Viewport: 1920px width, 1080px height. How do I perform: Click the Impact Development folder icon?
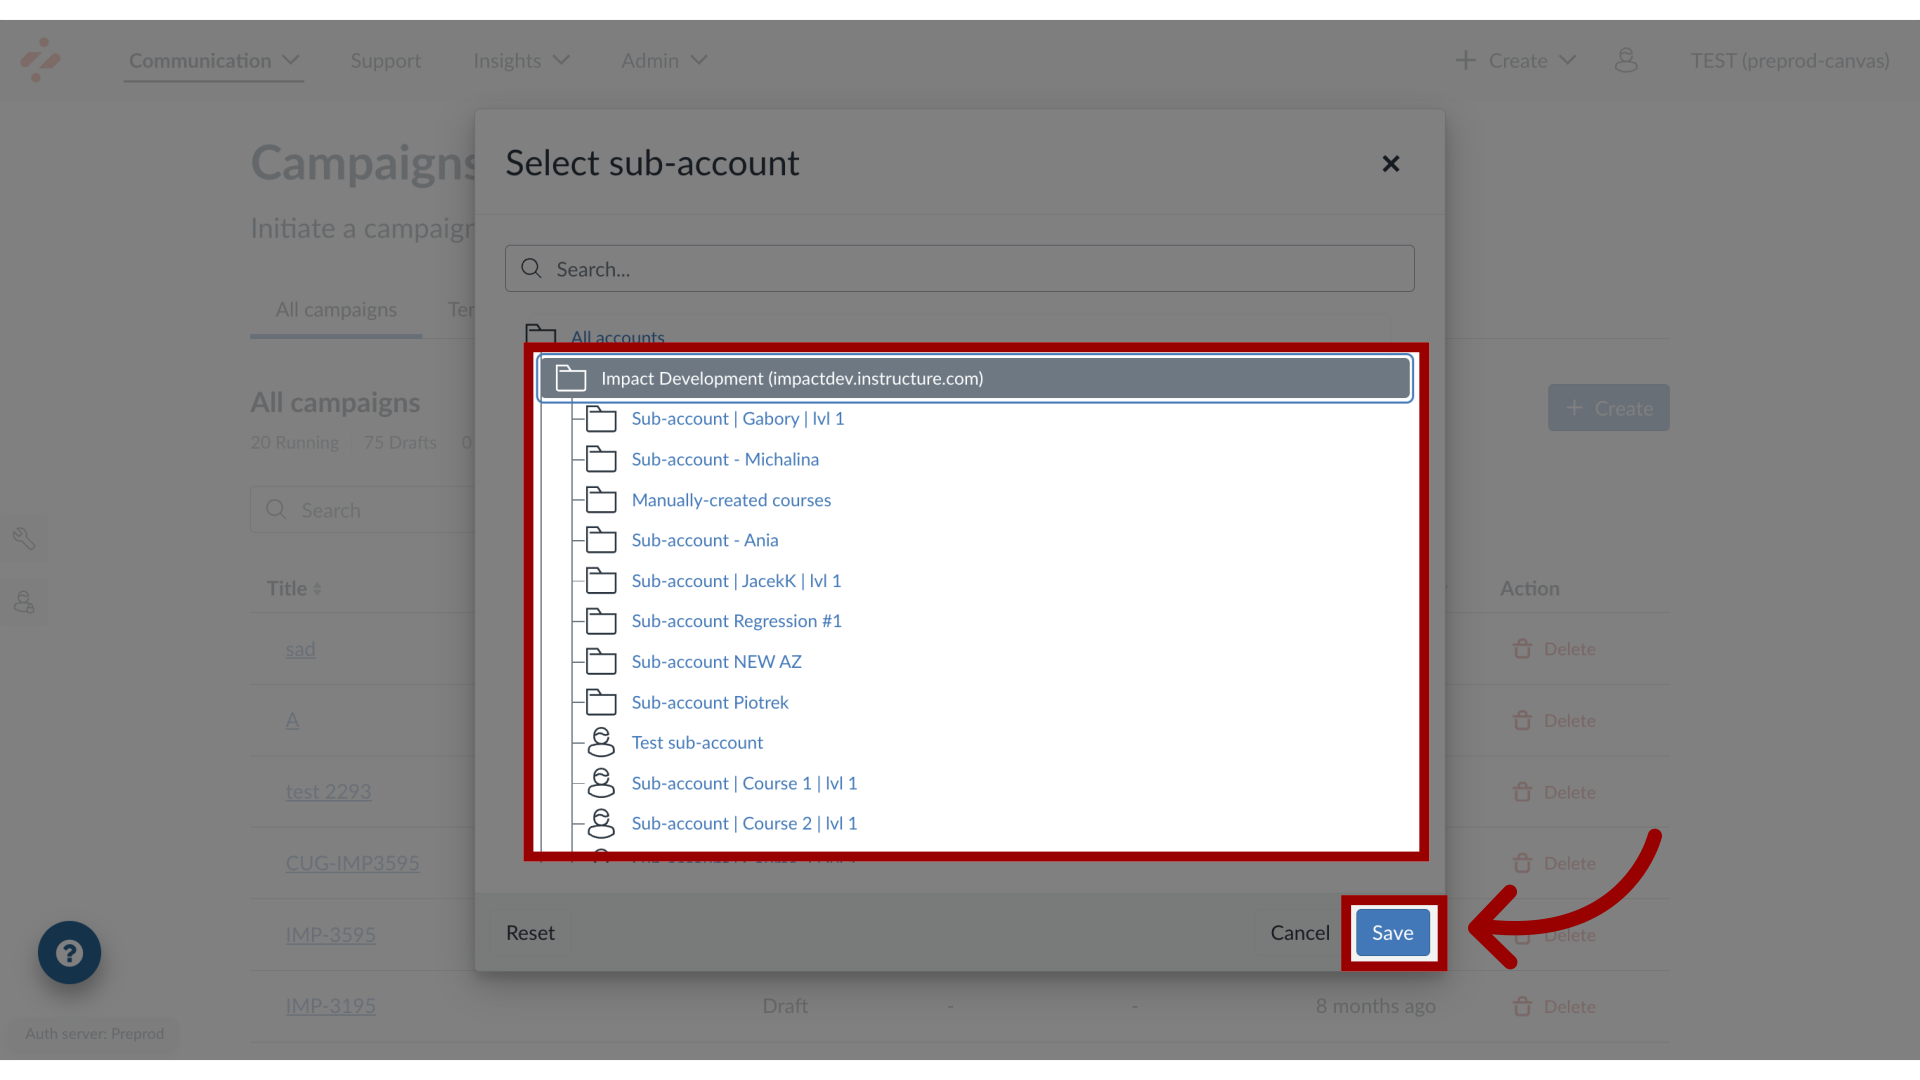pos(571,378)
